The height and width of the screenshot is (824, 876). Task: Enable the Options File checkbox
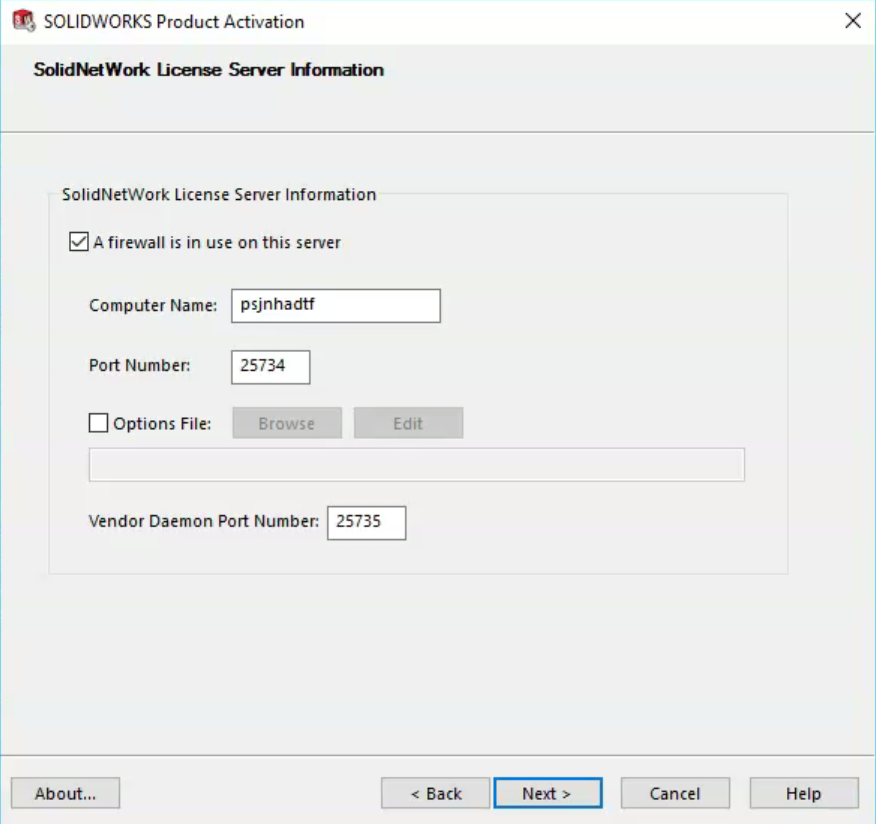[98, 423]
